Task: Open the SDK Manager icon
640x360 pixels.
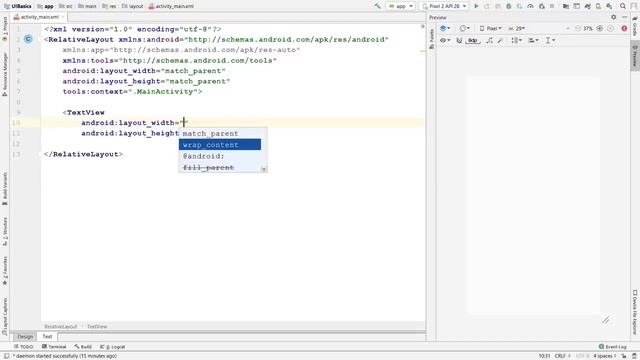Action: point(609,6)
